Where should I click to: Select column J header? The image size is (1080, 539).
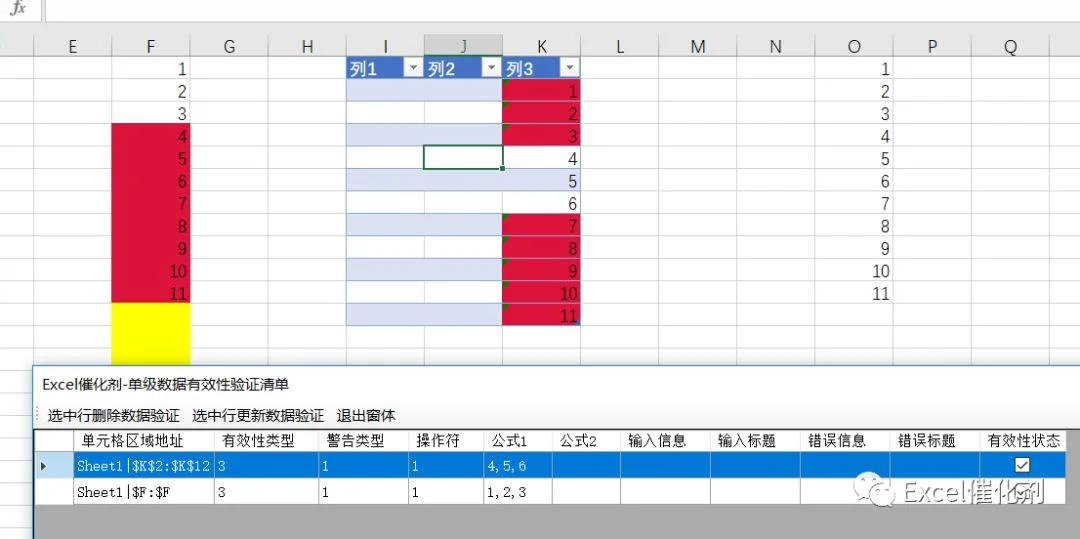click(464, 46)
